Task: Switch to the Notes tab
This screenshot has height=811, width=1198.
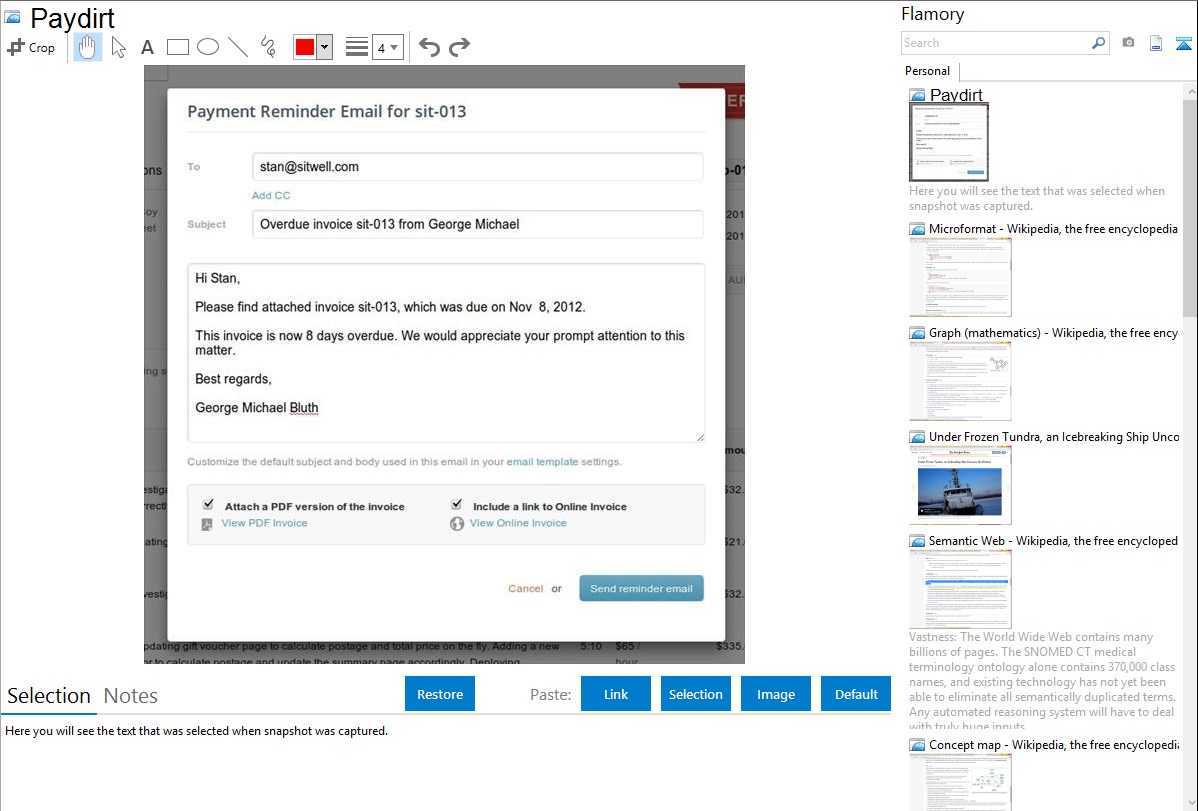Action: point(130,696)
